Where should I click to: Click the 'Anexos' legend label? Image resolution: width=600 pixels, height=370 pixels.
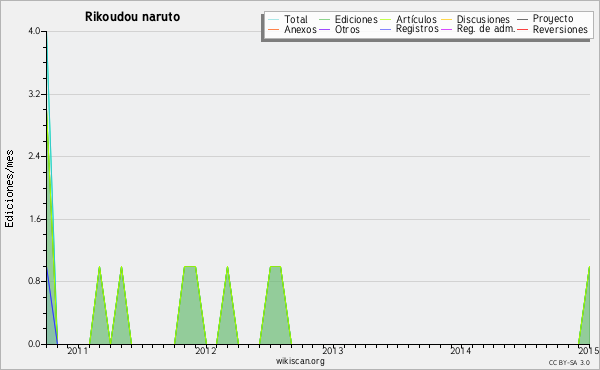[300, 29]
